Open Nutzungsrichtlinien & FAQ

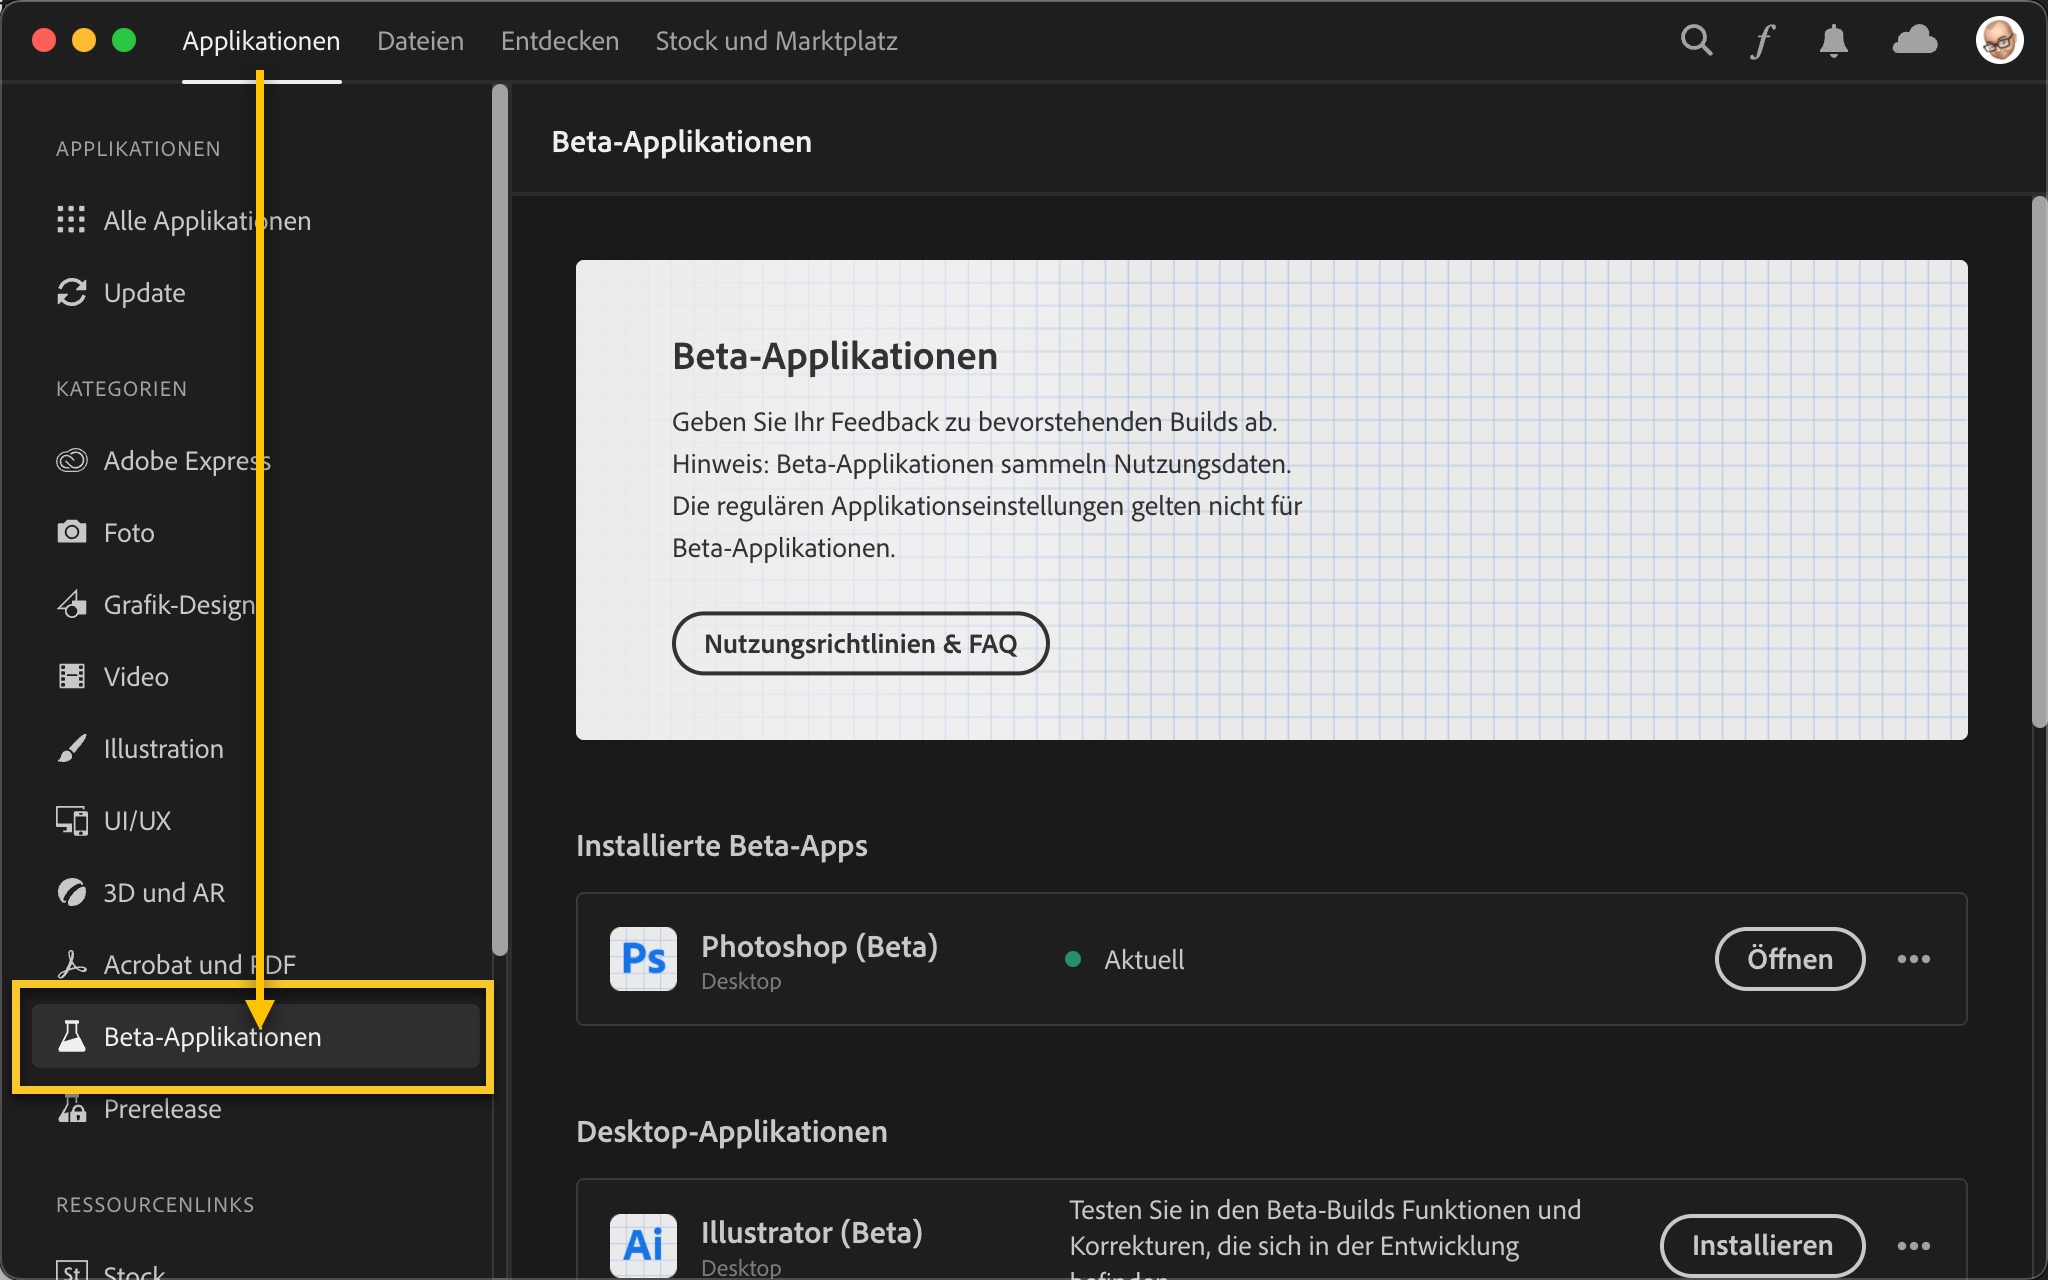(860, 644)
